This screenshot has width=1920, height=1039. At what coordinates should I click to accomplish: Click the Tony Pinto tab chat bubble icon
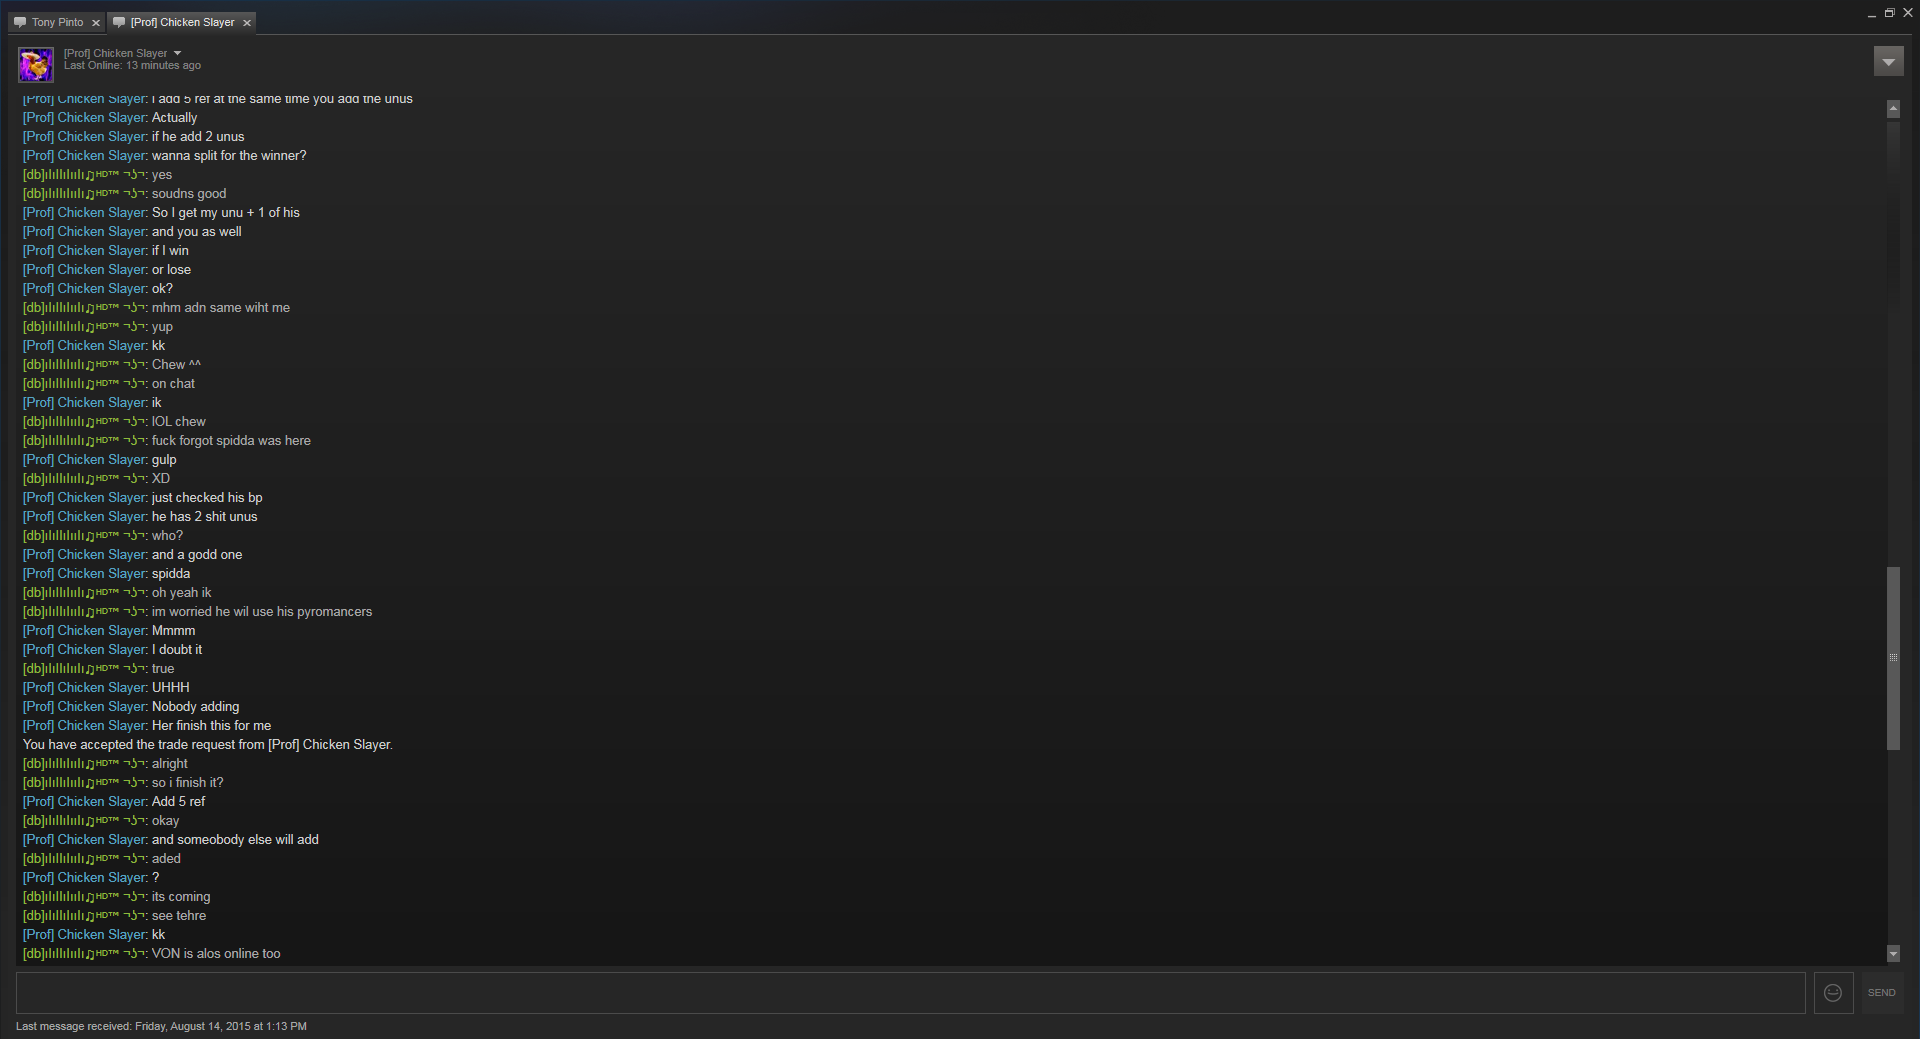[x=20, y=22]
